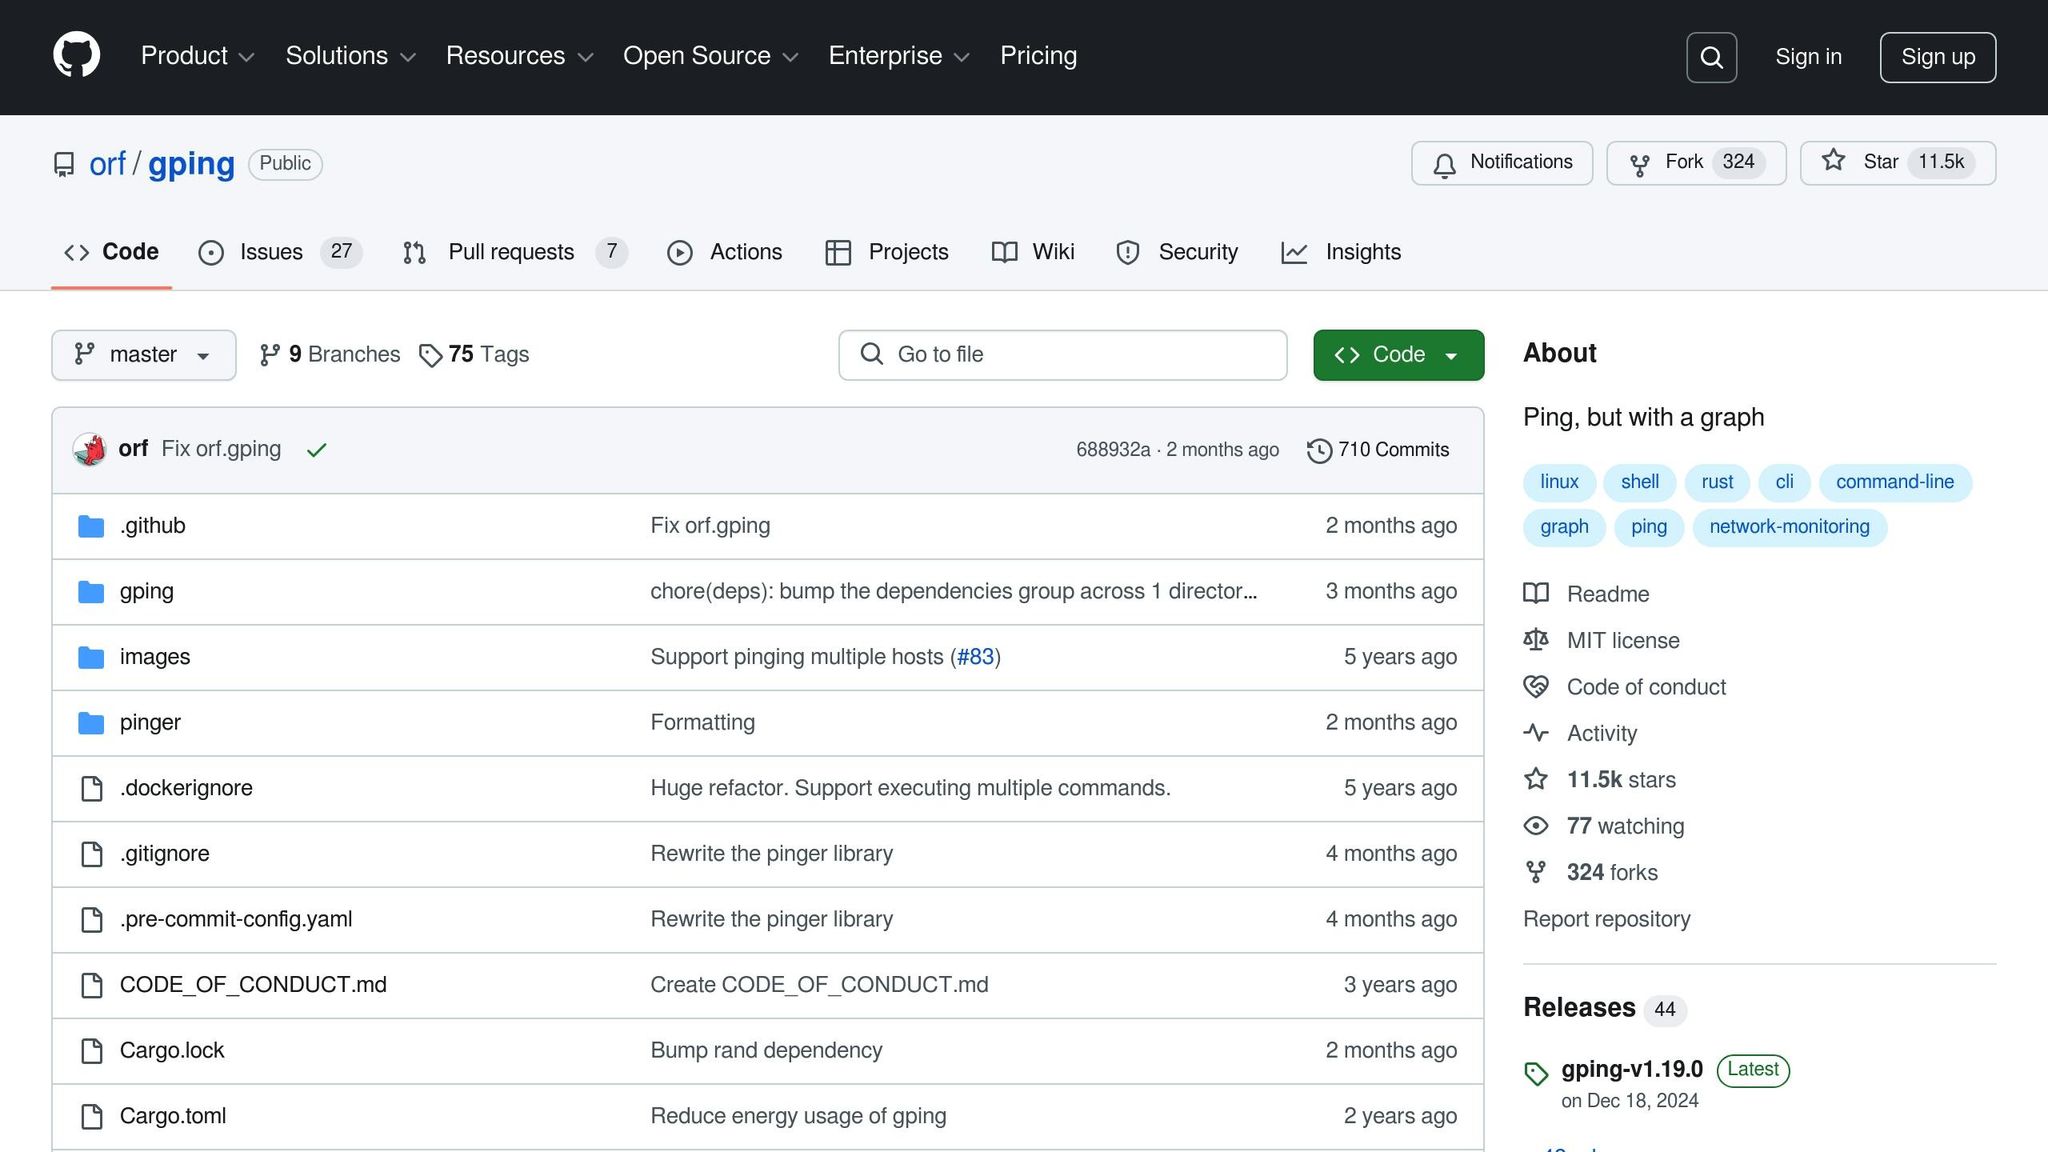
Task: Expand the Product menu in header
Action: pyautogui.click(x=197, y=56)
